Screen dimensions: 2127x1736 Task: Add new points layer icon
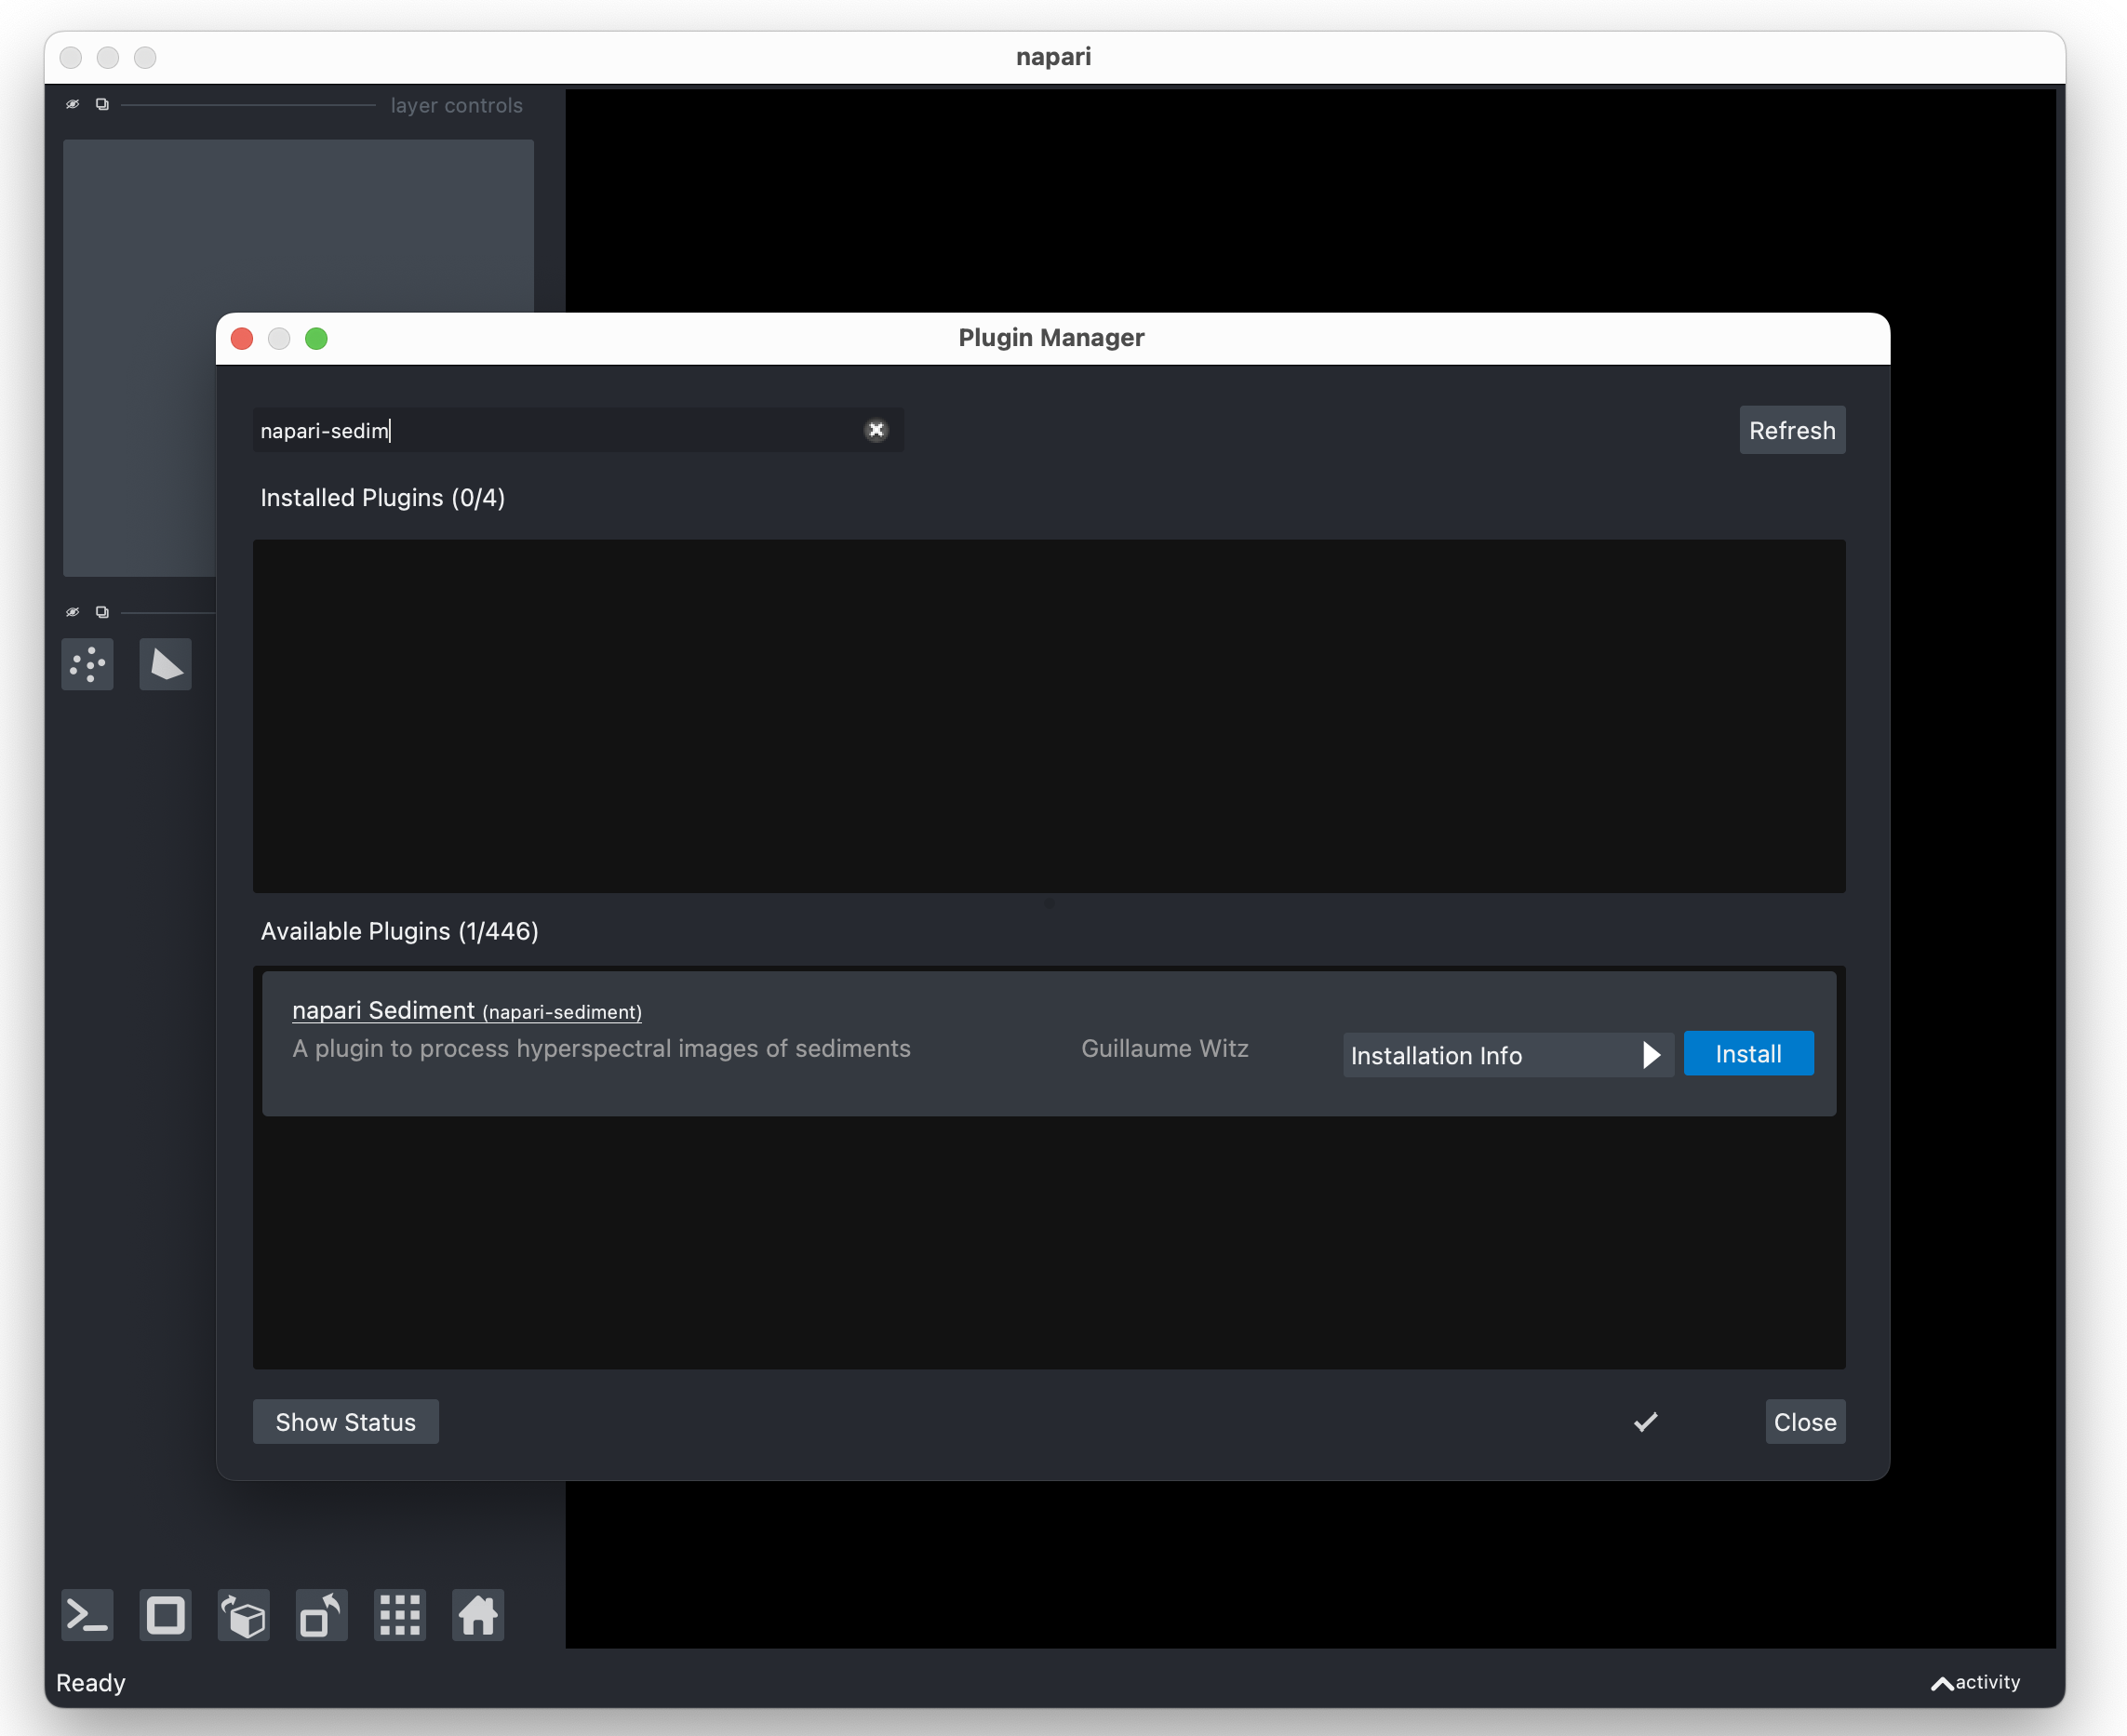point(87,664)
